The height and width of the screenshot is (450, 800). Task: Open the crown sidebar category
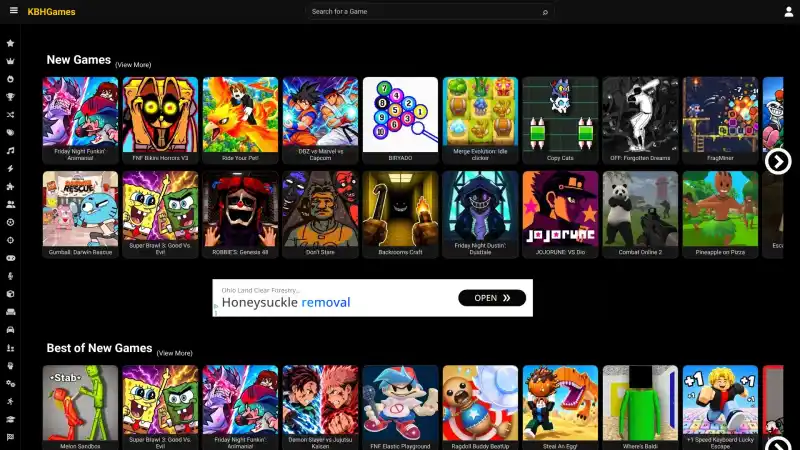coord(10,61)
